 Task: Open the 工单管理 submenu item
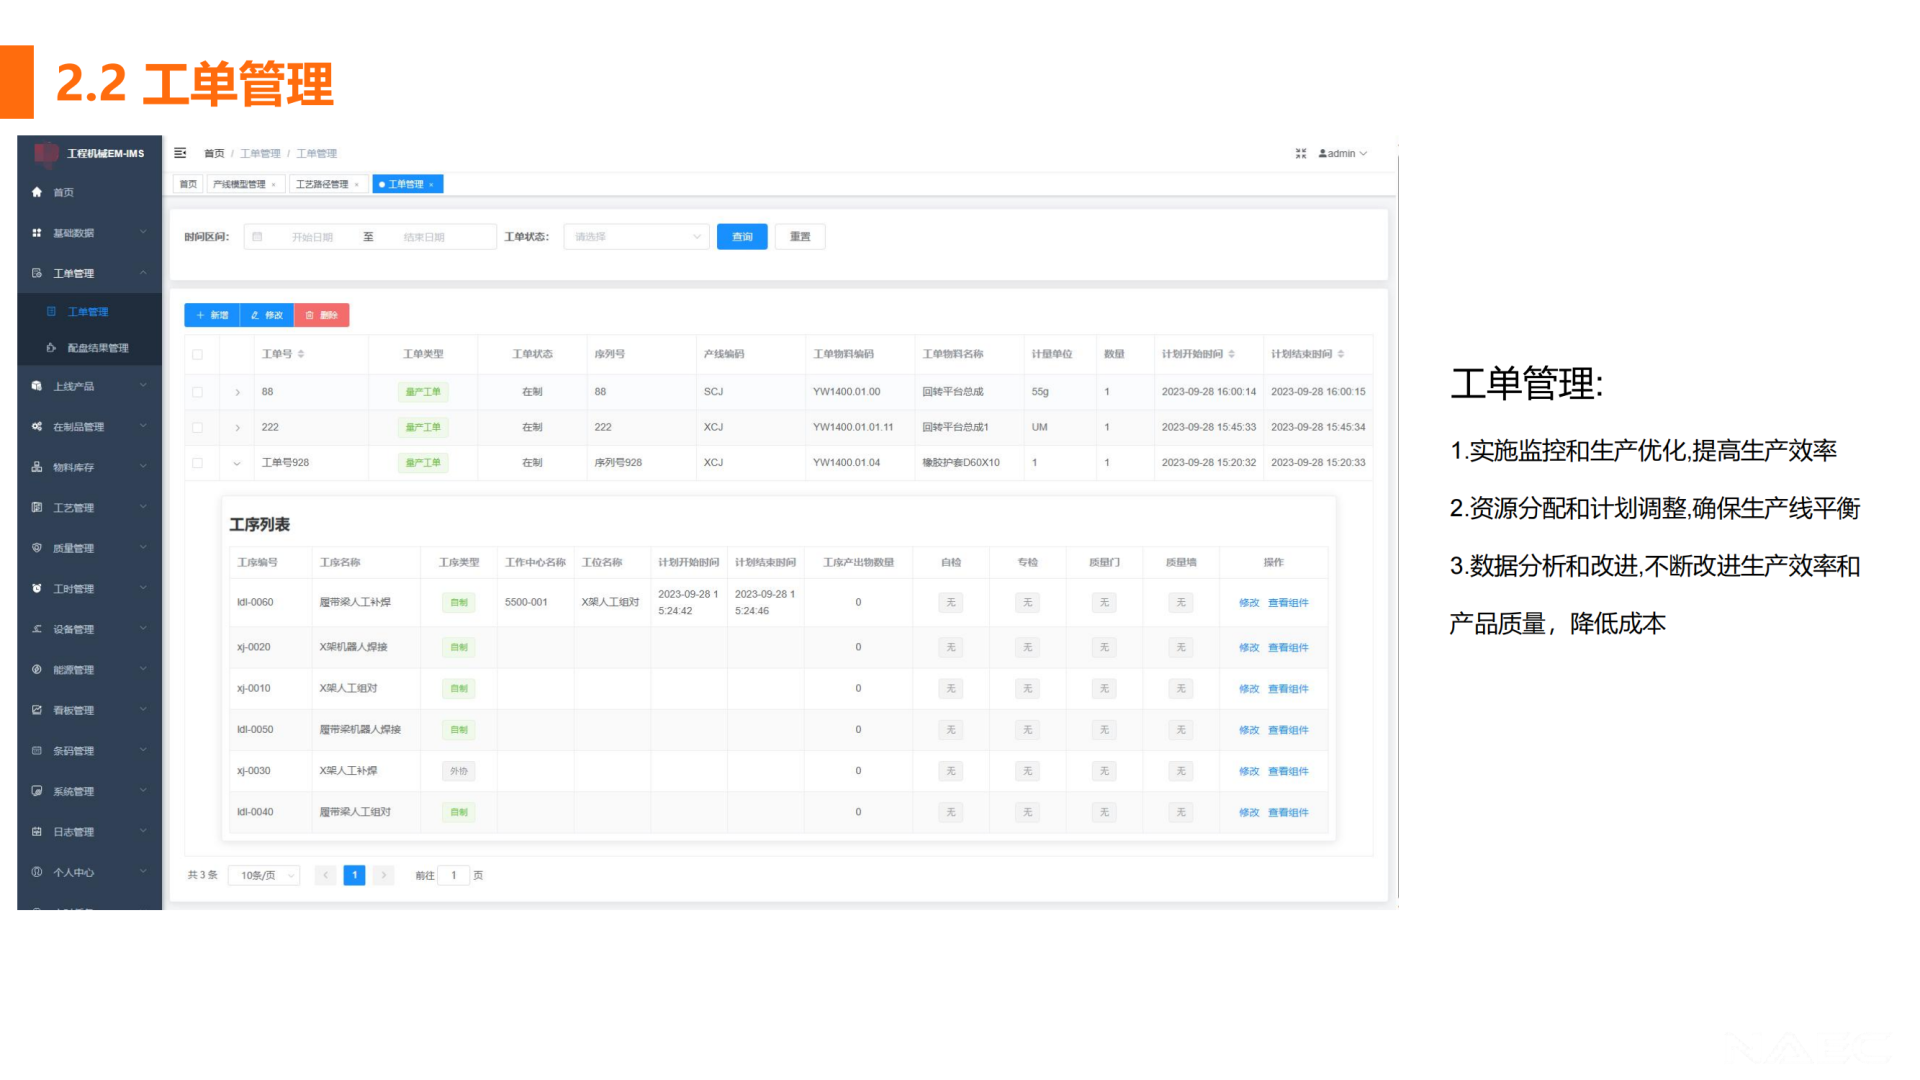coord(90,312)
